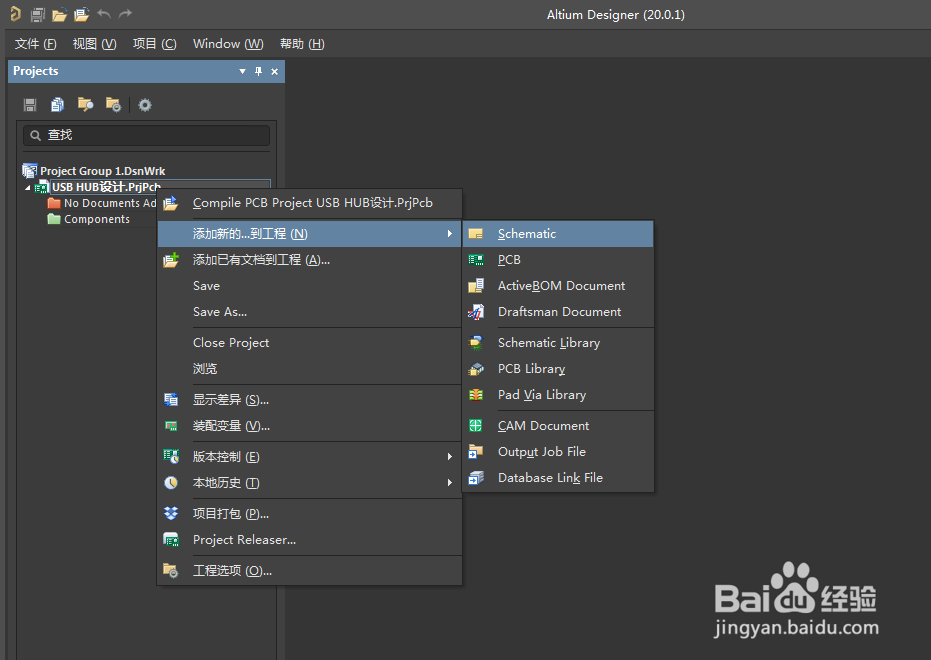Click the open project folder icon in Projects toolbar
Screen dimensions: 931x660
86,105
